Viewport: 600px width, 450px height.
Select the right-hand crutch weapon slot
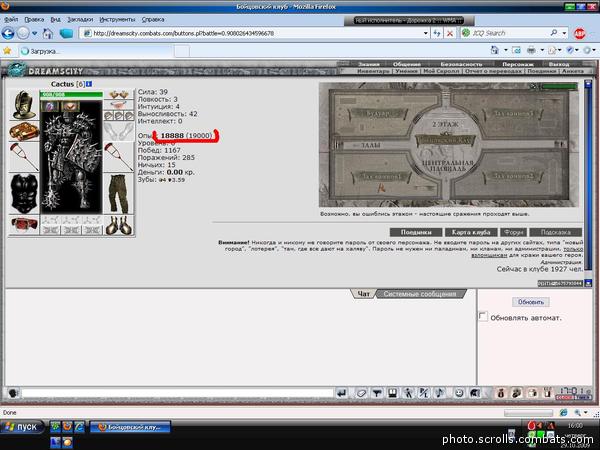tap(119, 157)
